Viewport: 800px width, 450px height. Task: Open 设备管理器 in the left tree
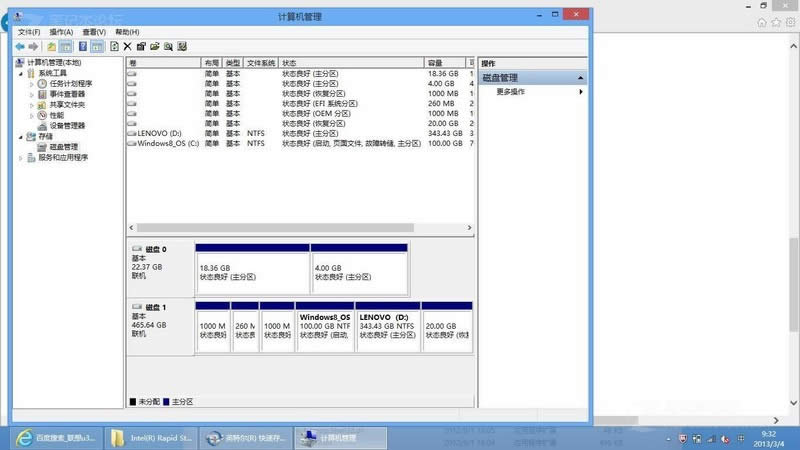(x=67, y=126)
